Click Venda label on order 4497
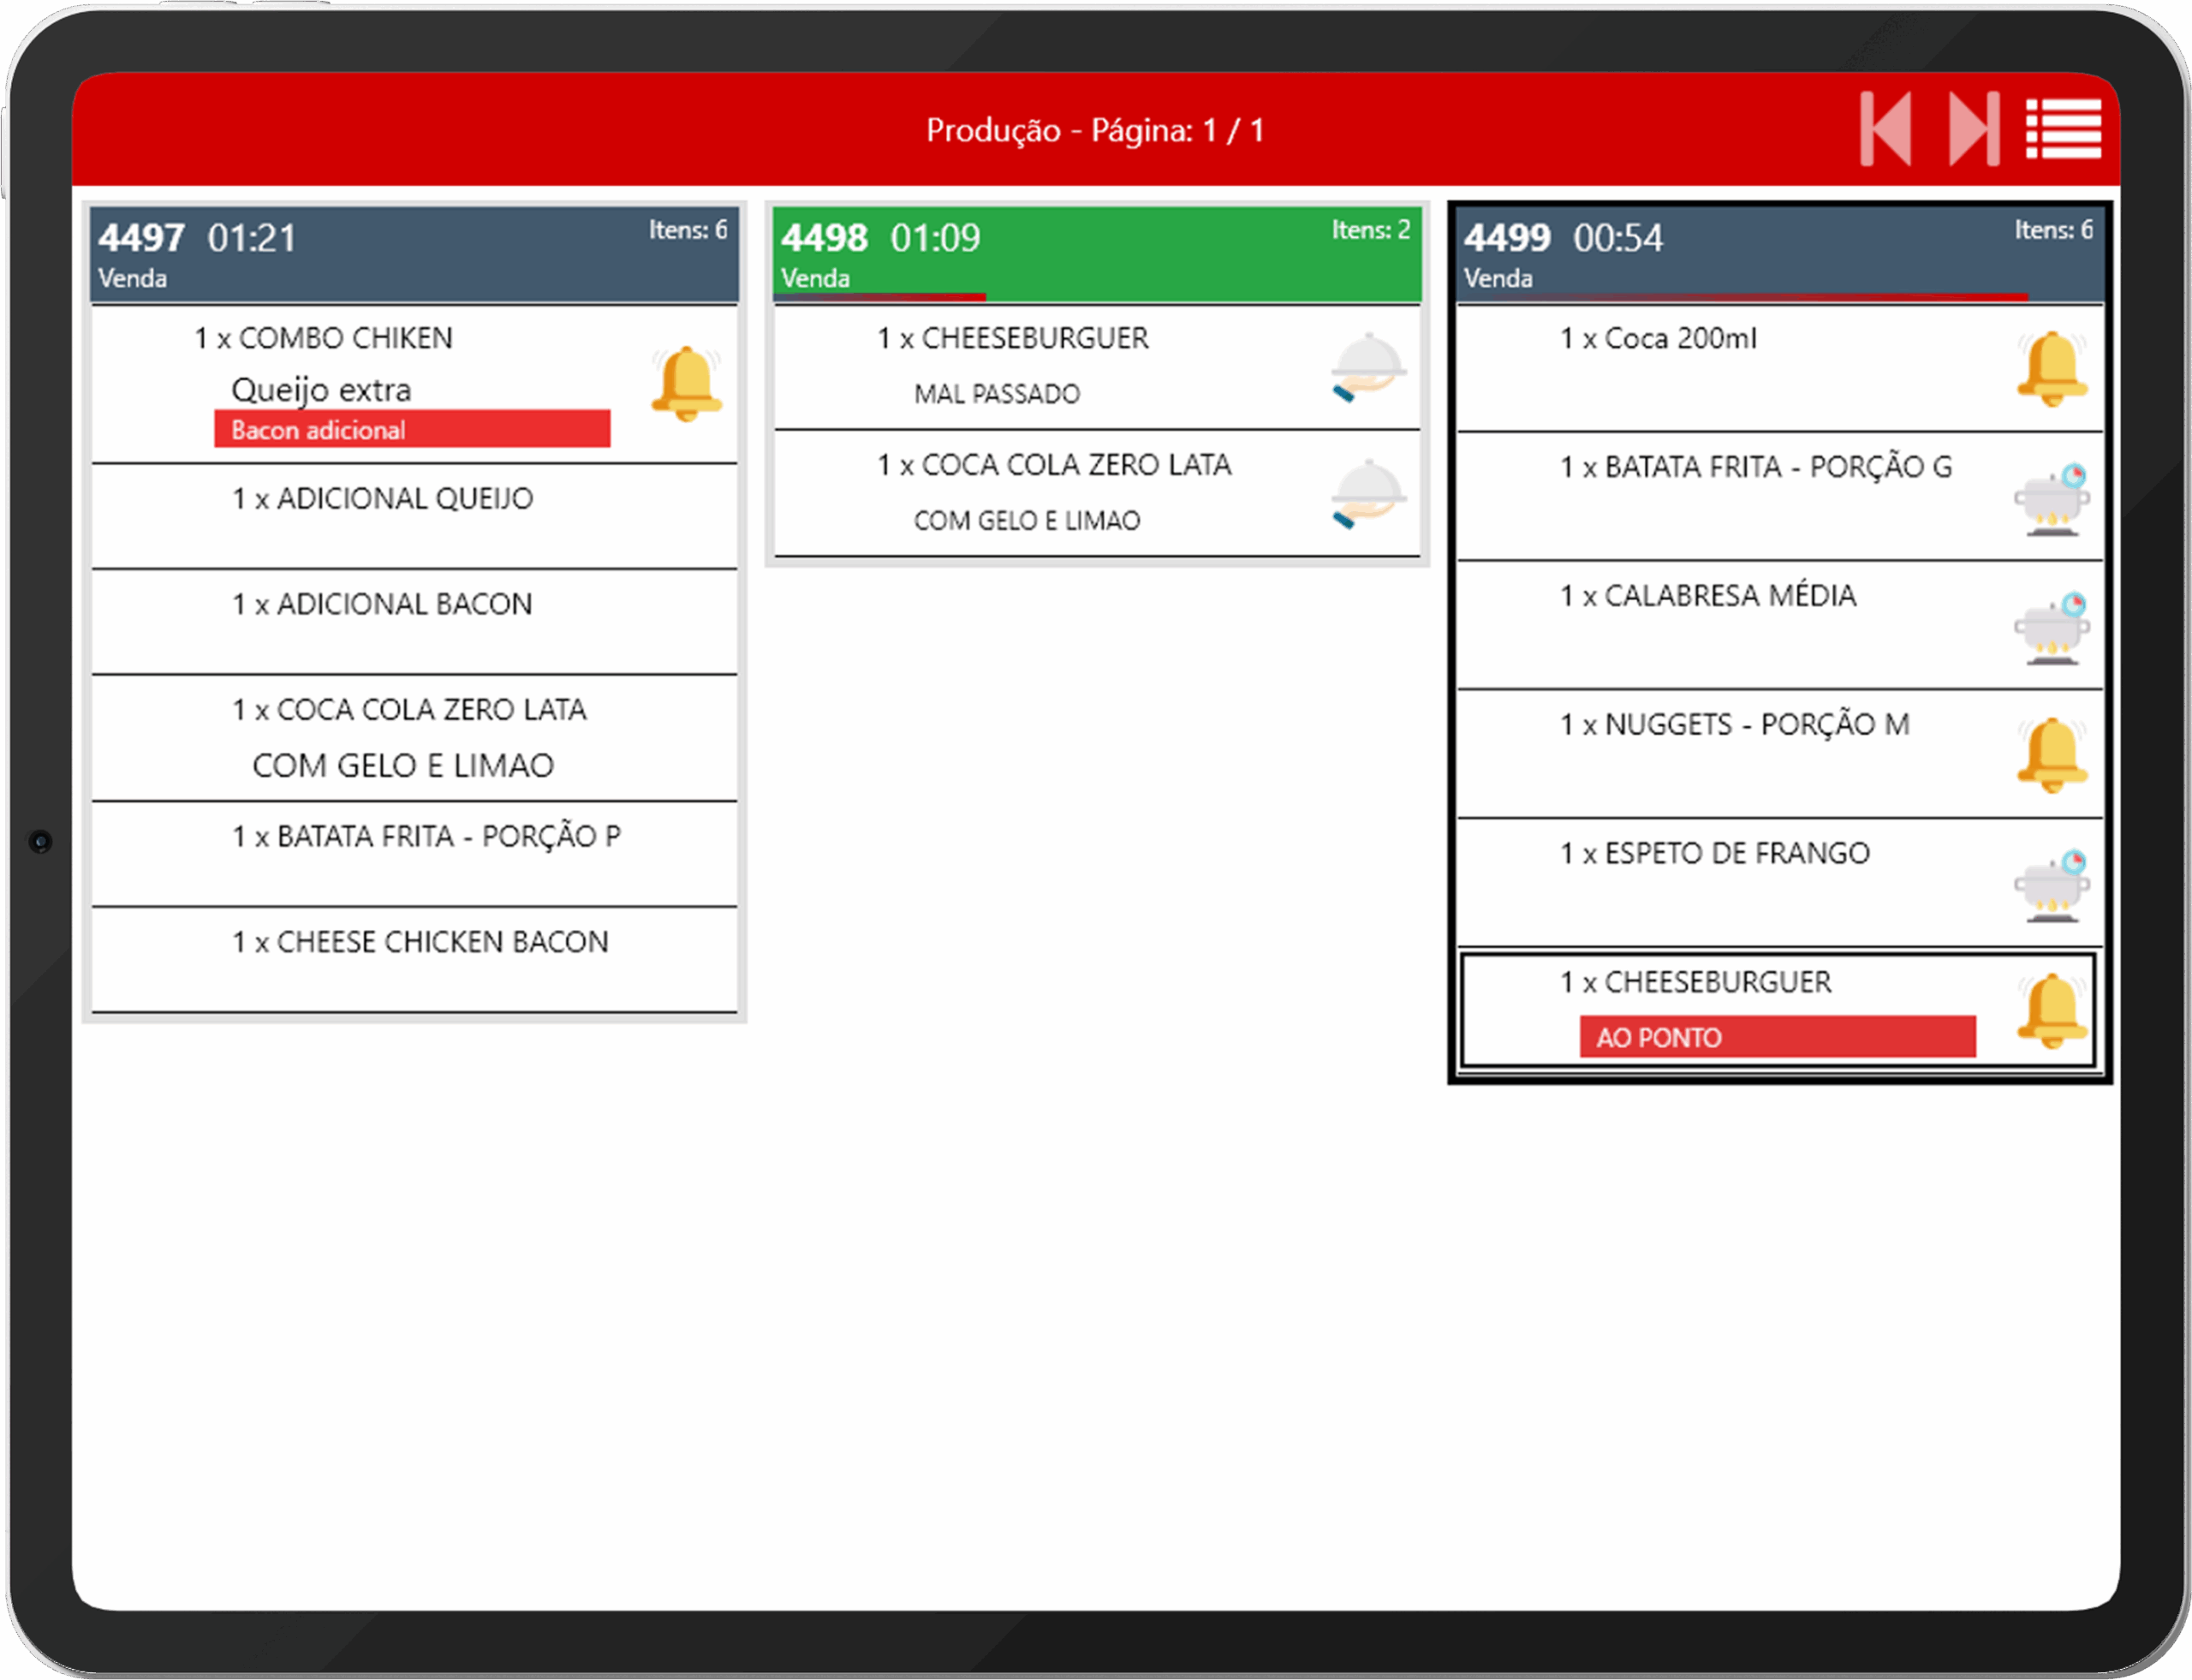This screenshot has width=2192, height=1680. click(x=132, y=278)
